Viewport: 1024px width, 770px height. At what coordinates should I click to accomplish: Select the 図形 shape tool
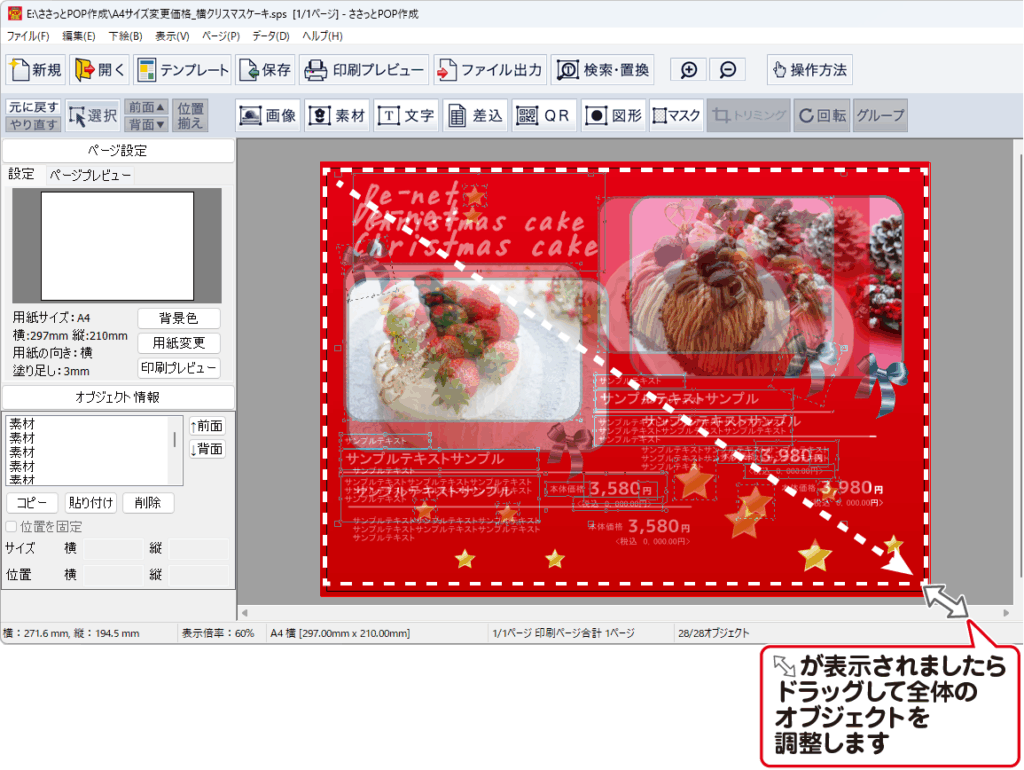click(x=613, y=115)
